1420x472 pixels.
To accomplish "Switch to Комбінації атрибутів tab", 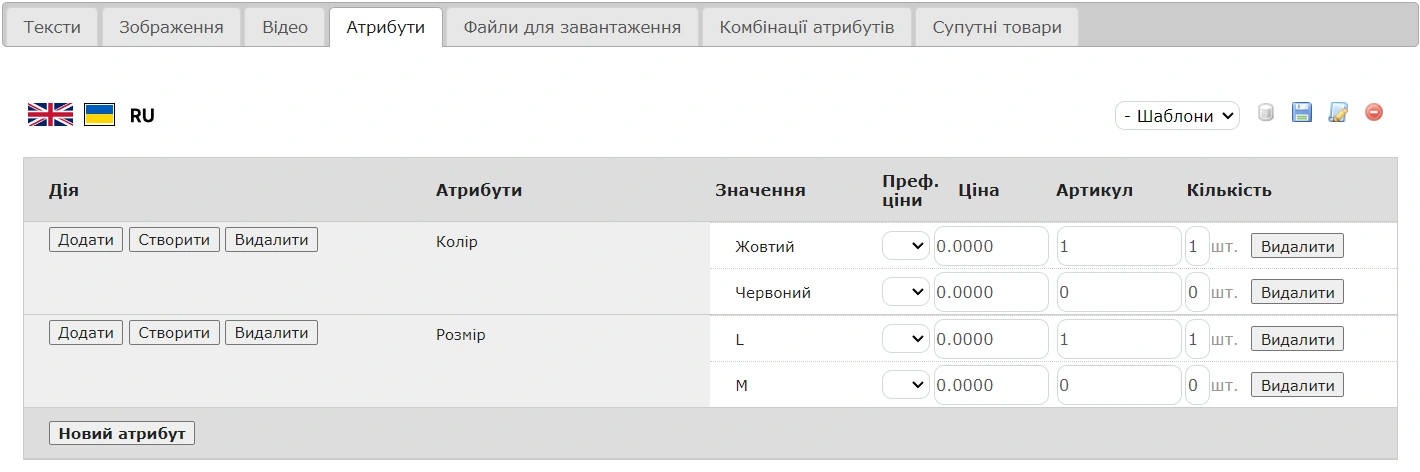I will [x=806, y=28].
